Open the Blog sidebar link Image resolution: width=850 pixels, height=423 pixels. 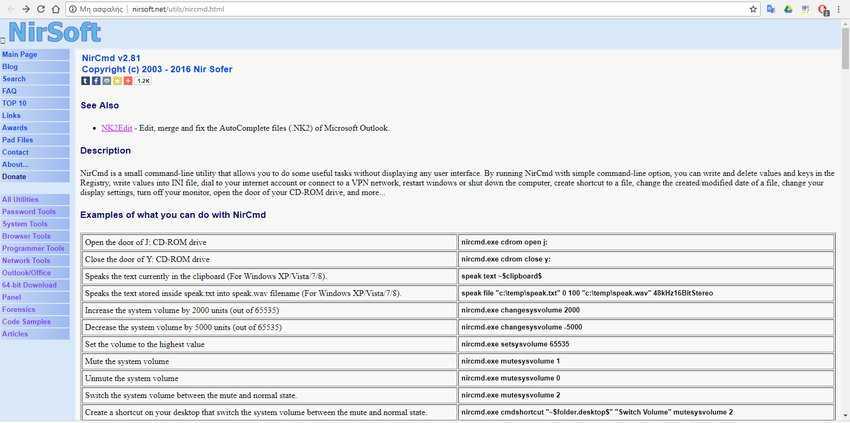click(35, 67)
